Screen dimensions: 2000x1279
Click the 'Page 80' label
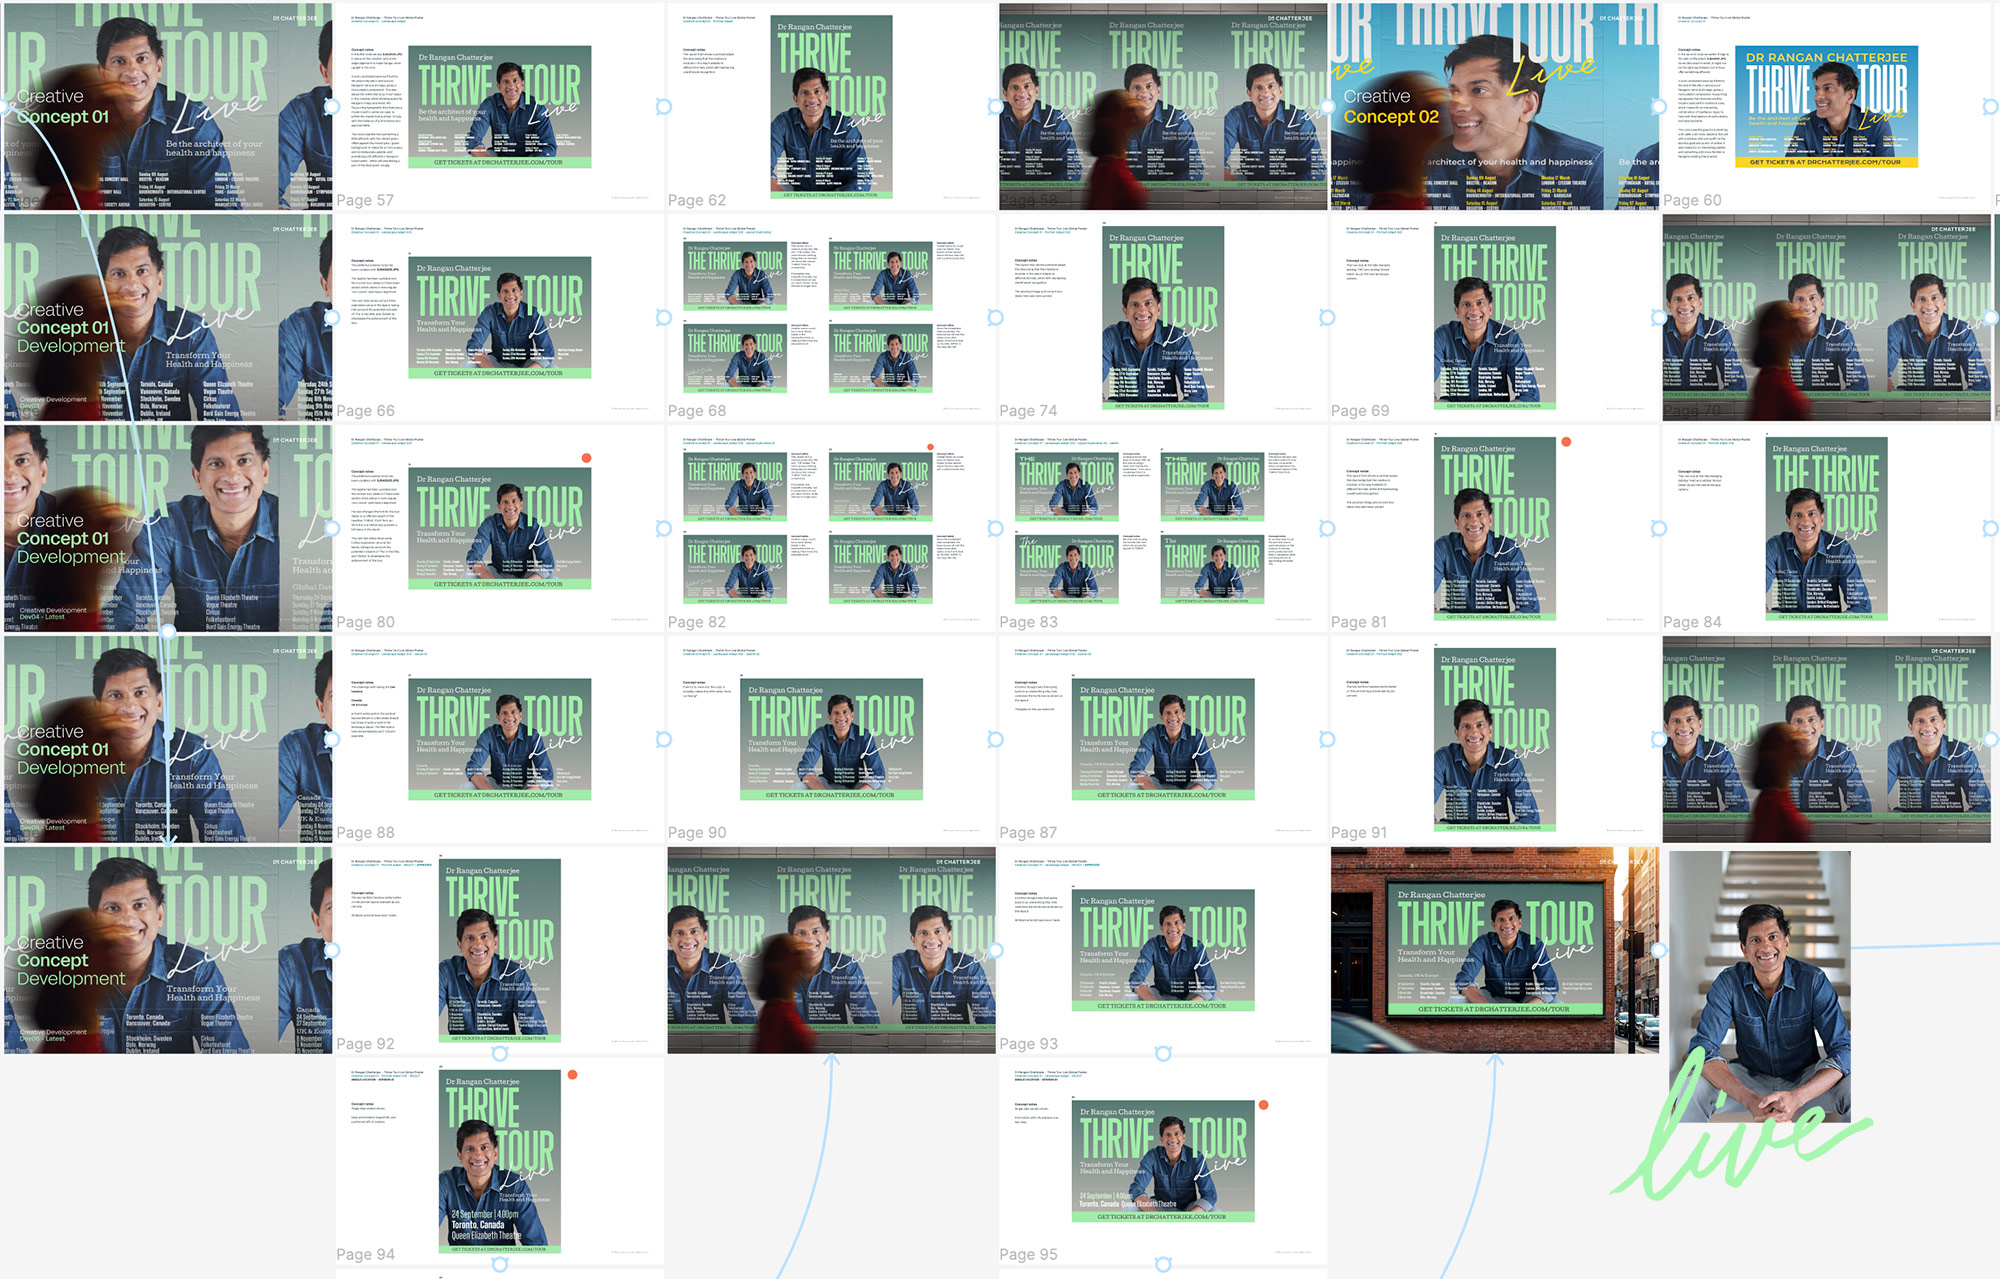point(365,622)
